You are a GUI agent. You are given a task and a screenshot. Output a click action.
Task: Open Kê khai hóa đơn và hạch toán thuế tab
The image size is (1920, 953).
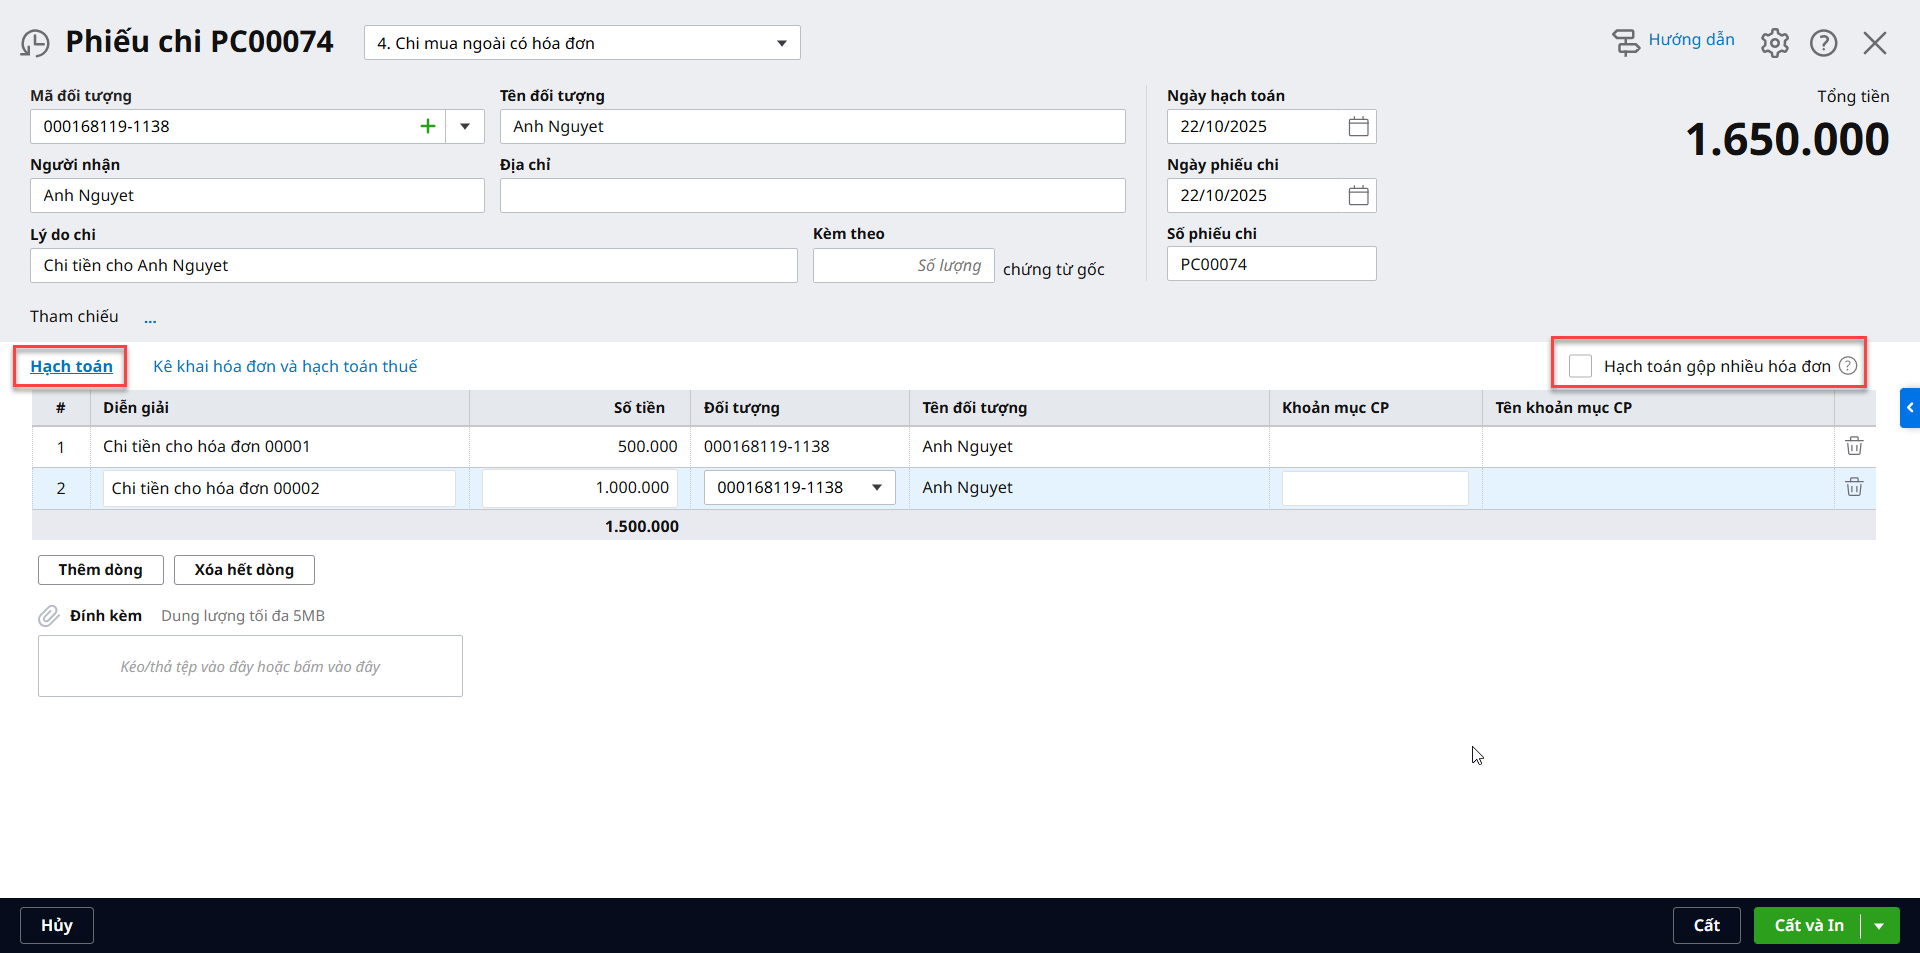coord(285,366)
